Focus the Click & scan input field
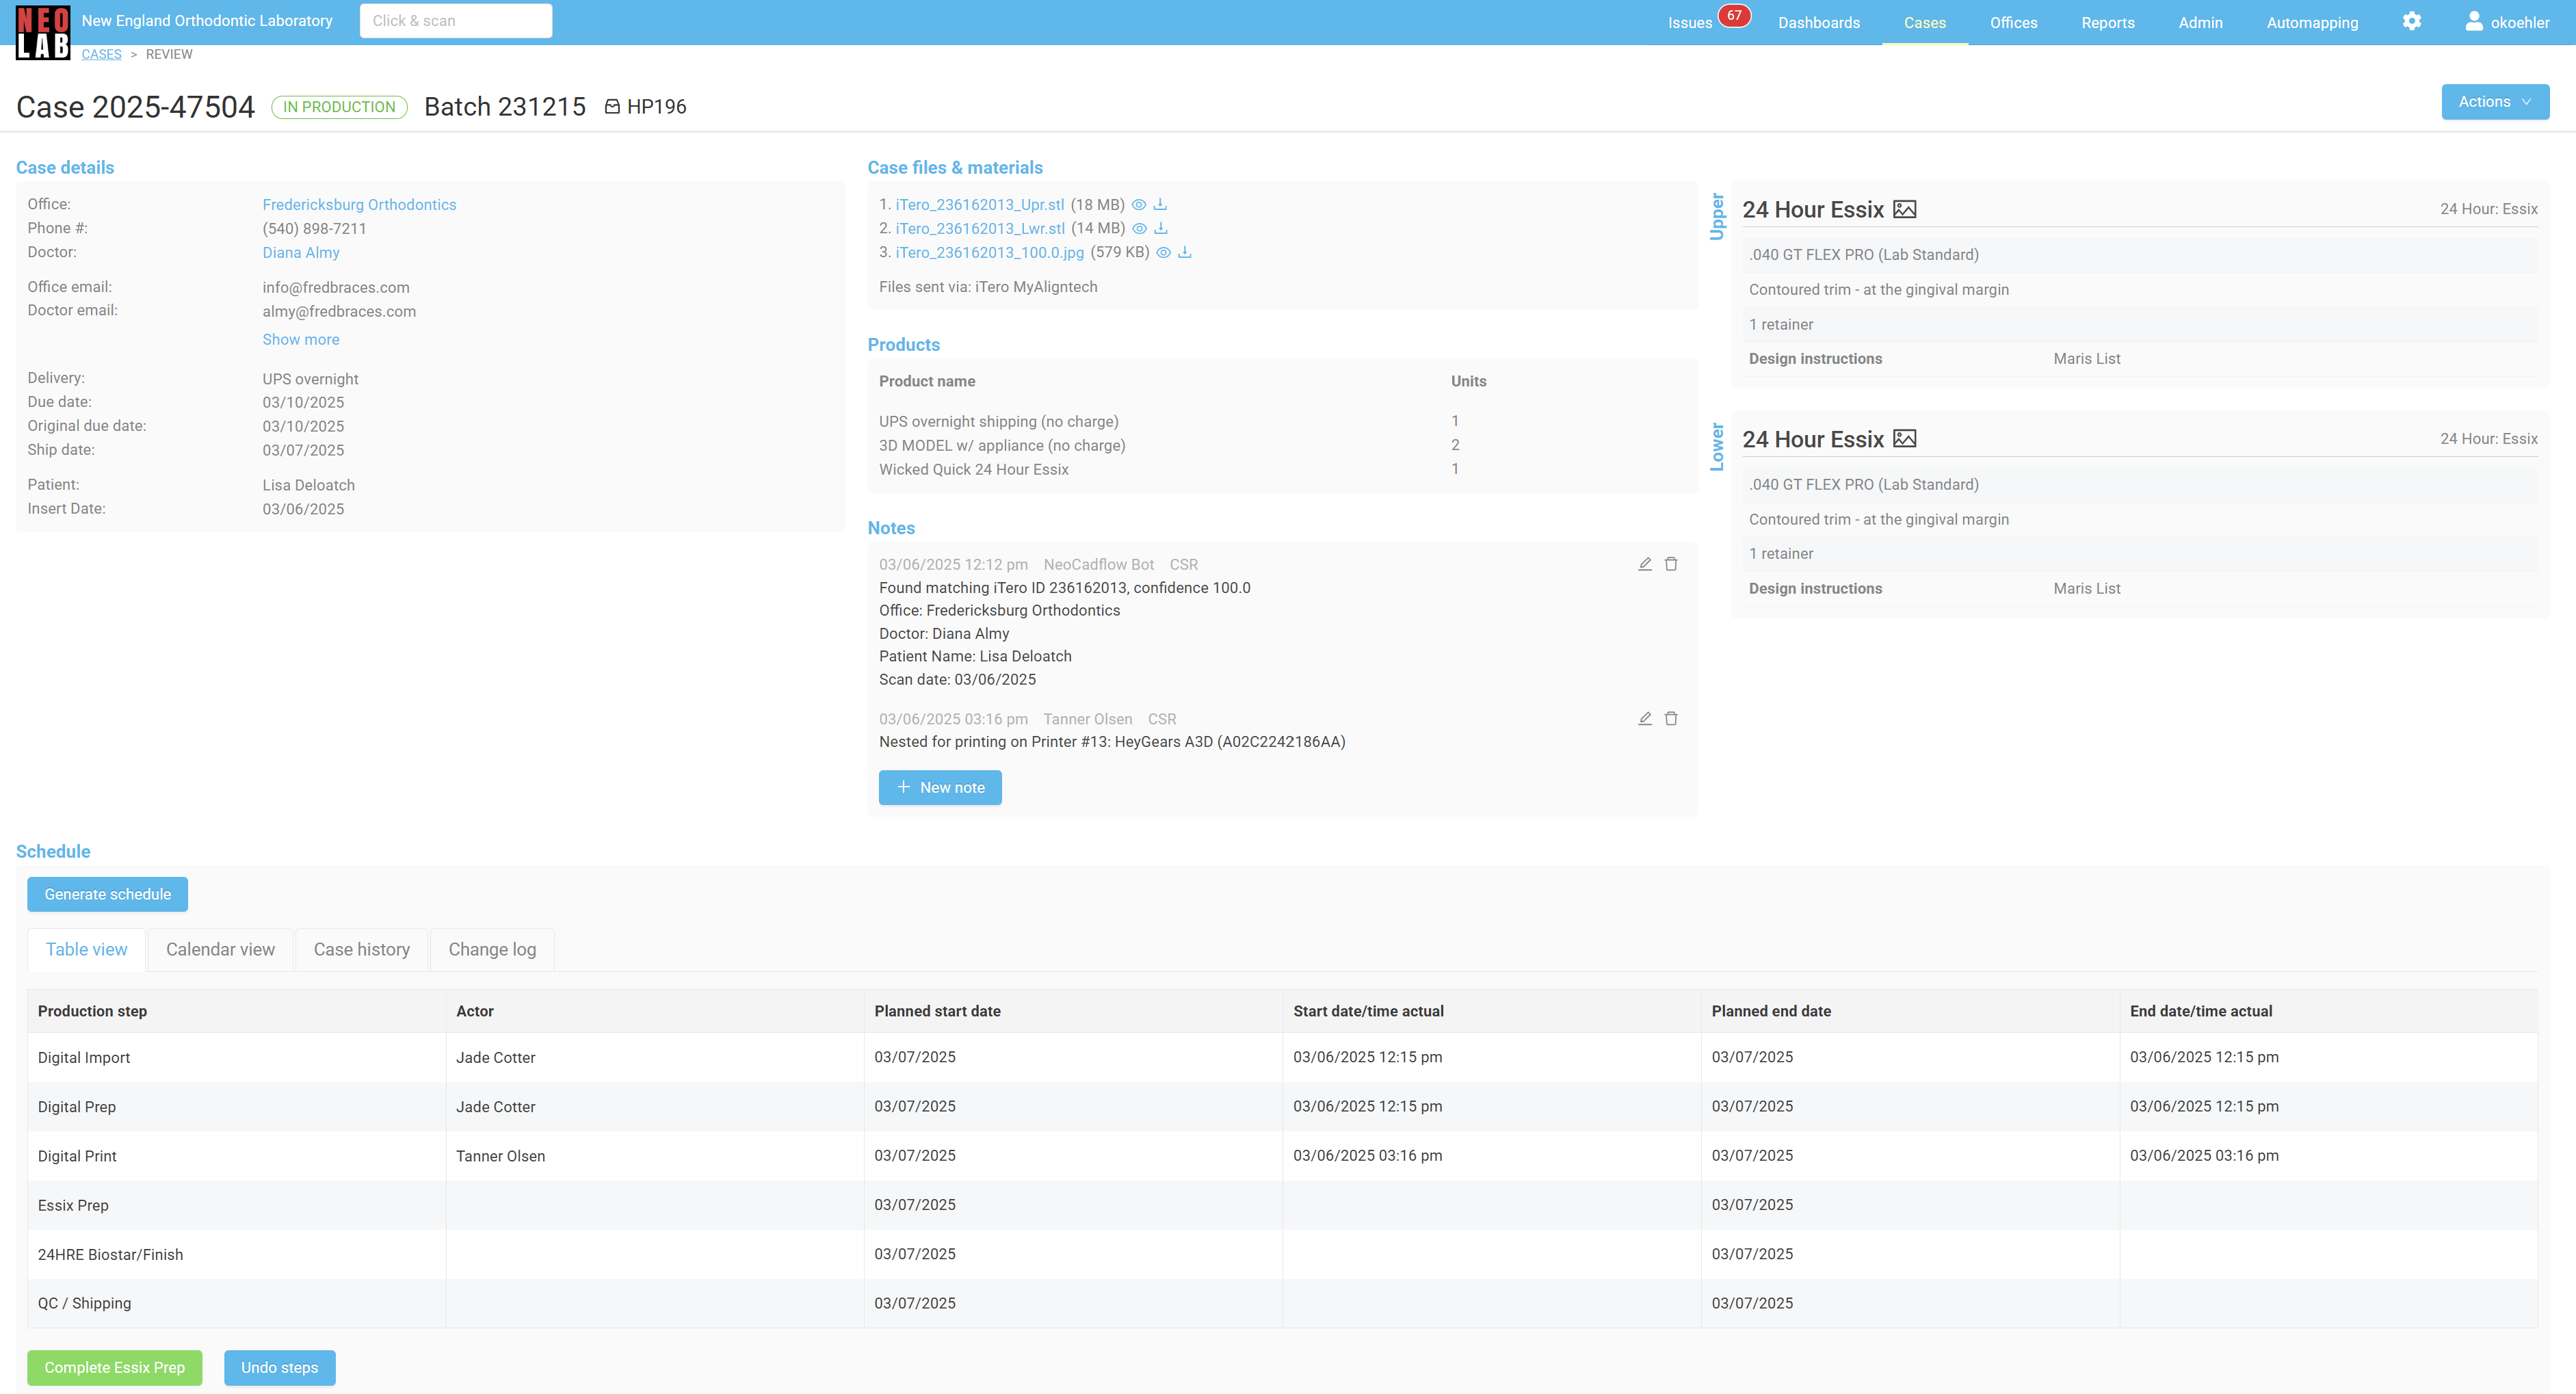 click(x=456, y=21)
